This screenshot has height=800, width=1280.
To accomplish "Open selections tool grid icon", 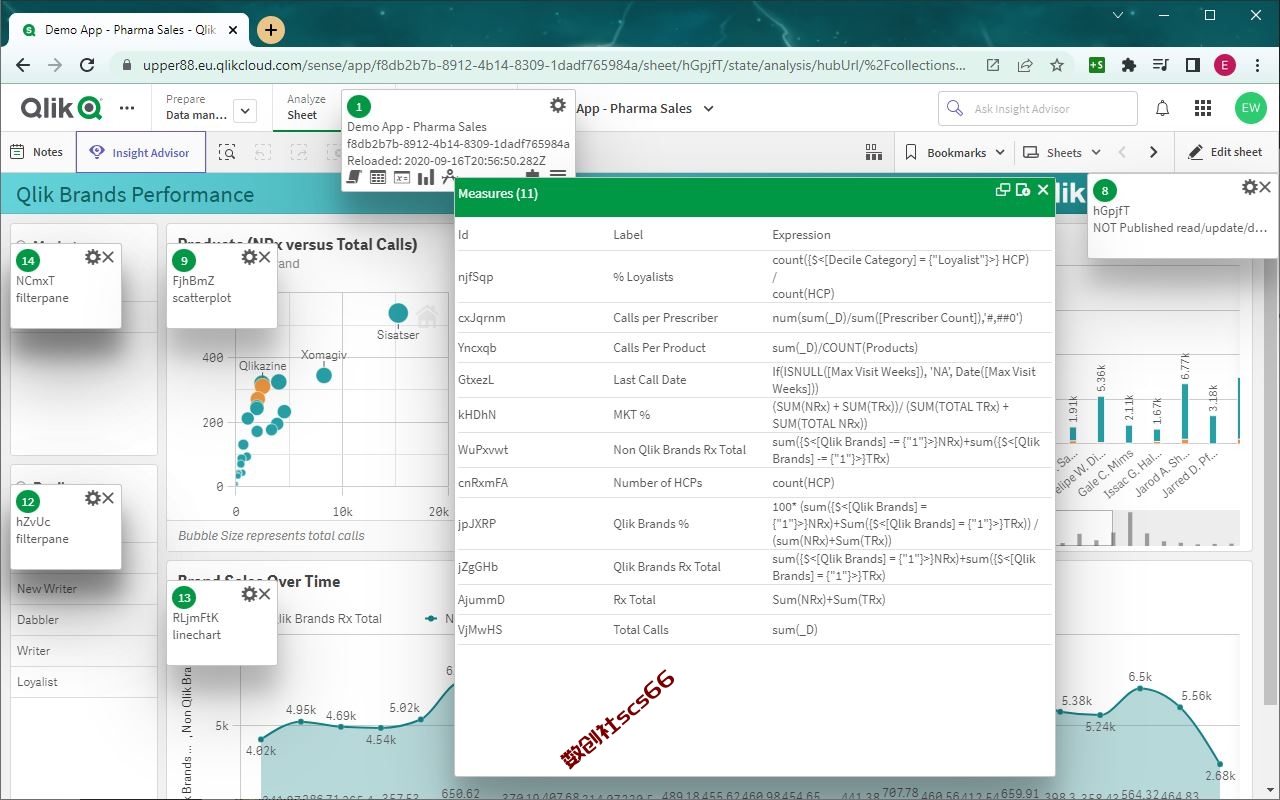I will click(x=873, y=152).
